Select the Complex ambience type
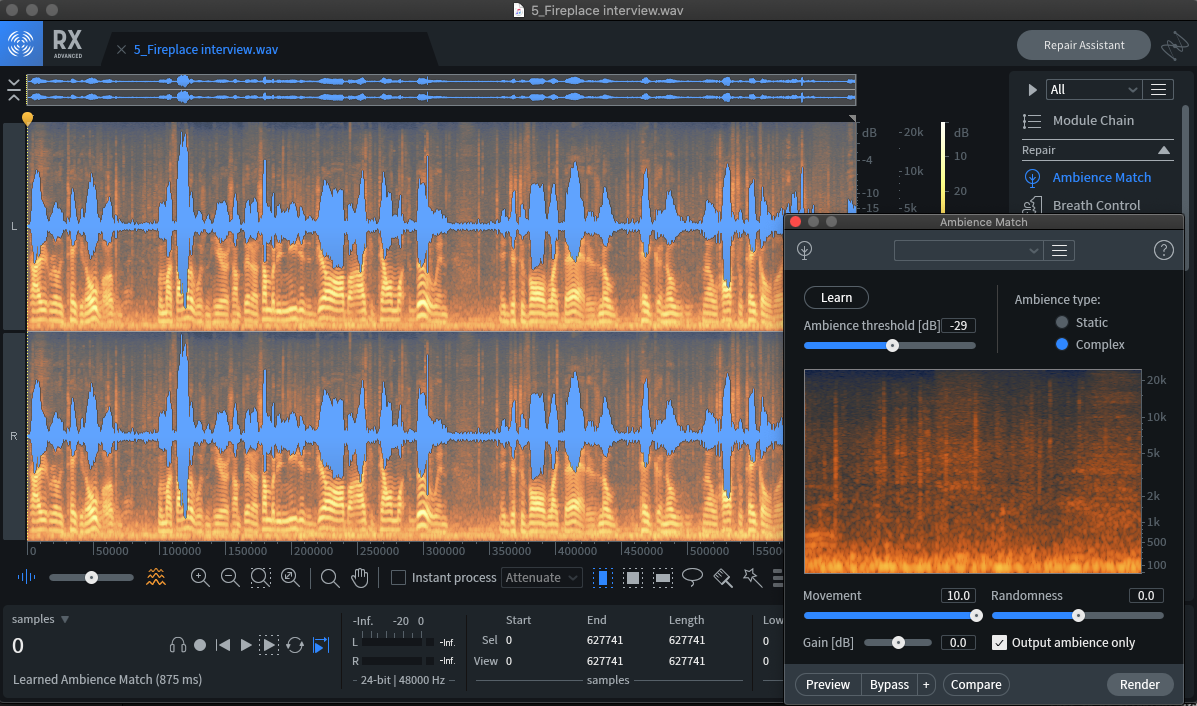Viewport: 1197px width, 706px height. 1062,344
